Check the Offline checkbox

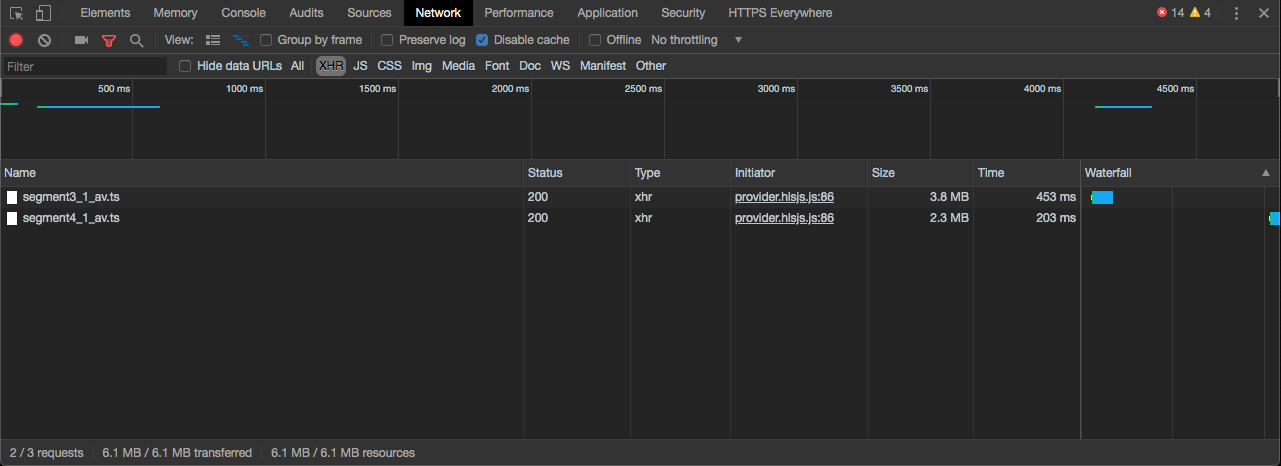pos(595,40)
